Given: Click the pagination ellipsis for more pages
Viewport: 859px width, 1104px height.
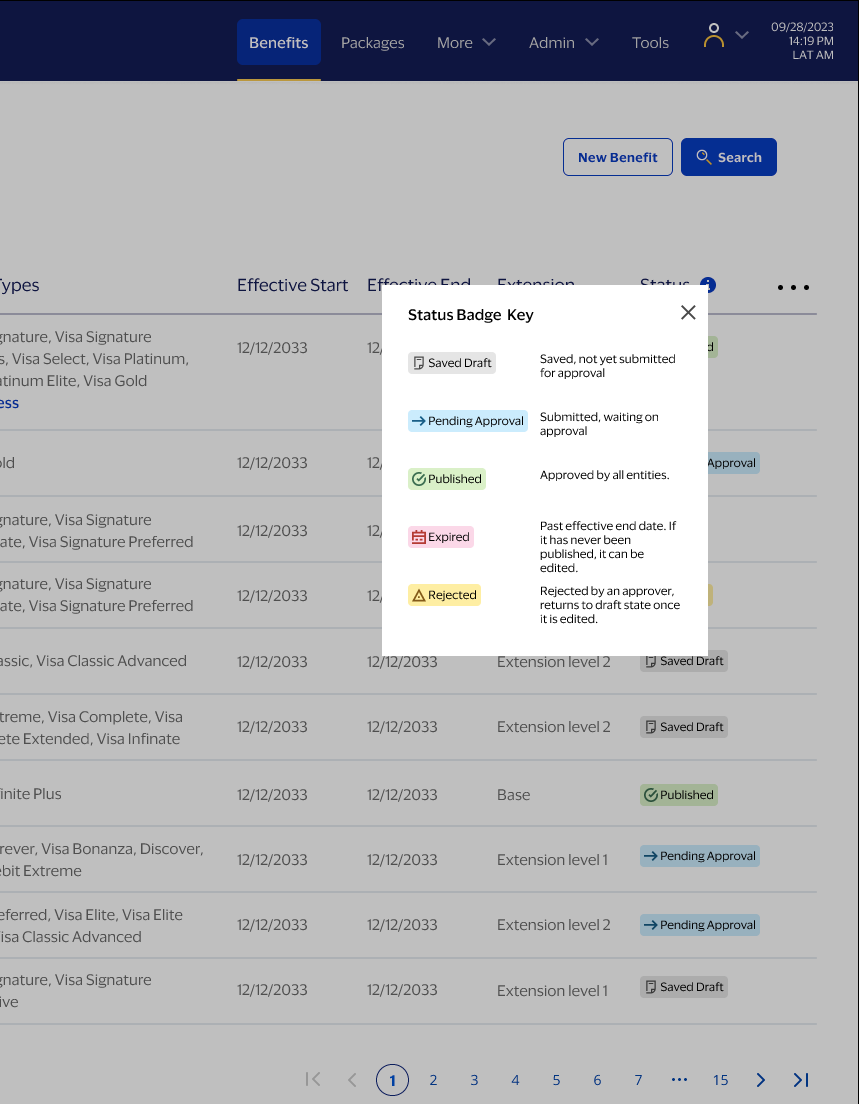Looking at the screenshot, I should coord(680,1080).
